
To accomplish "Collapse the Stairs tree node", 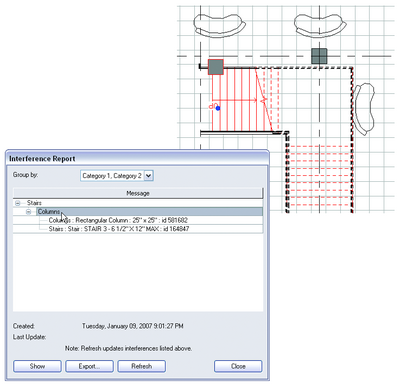I will click(x=18, y=203).
